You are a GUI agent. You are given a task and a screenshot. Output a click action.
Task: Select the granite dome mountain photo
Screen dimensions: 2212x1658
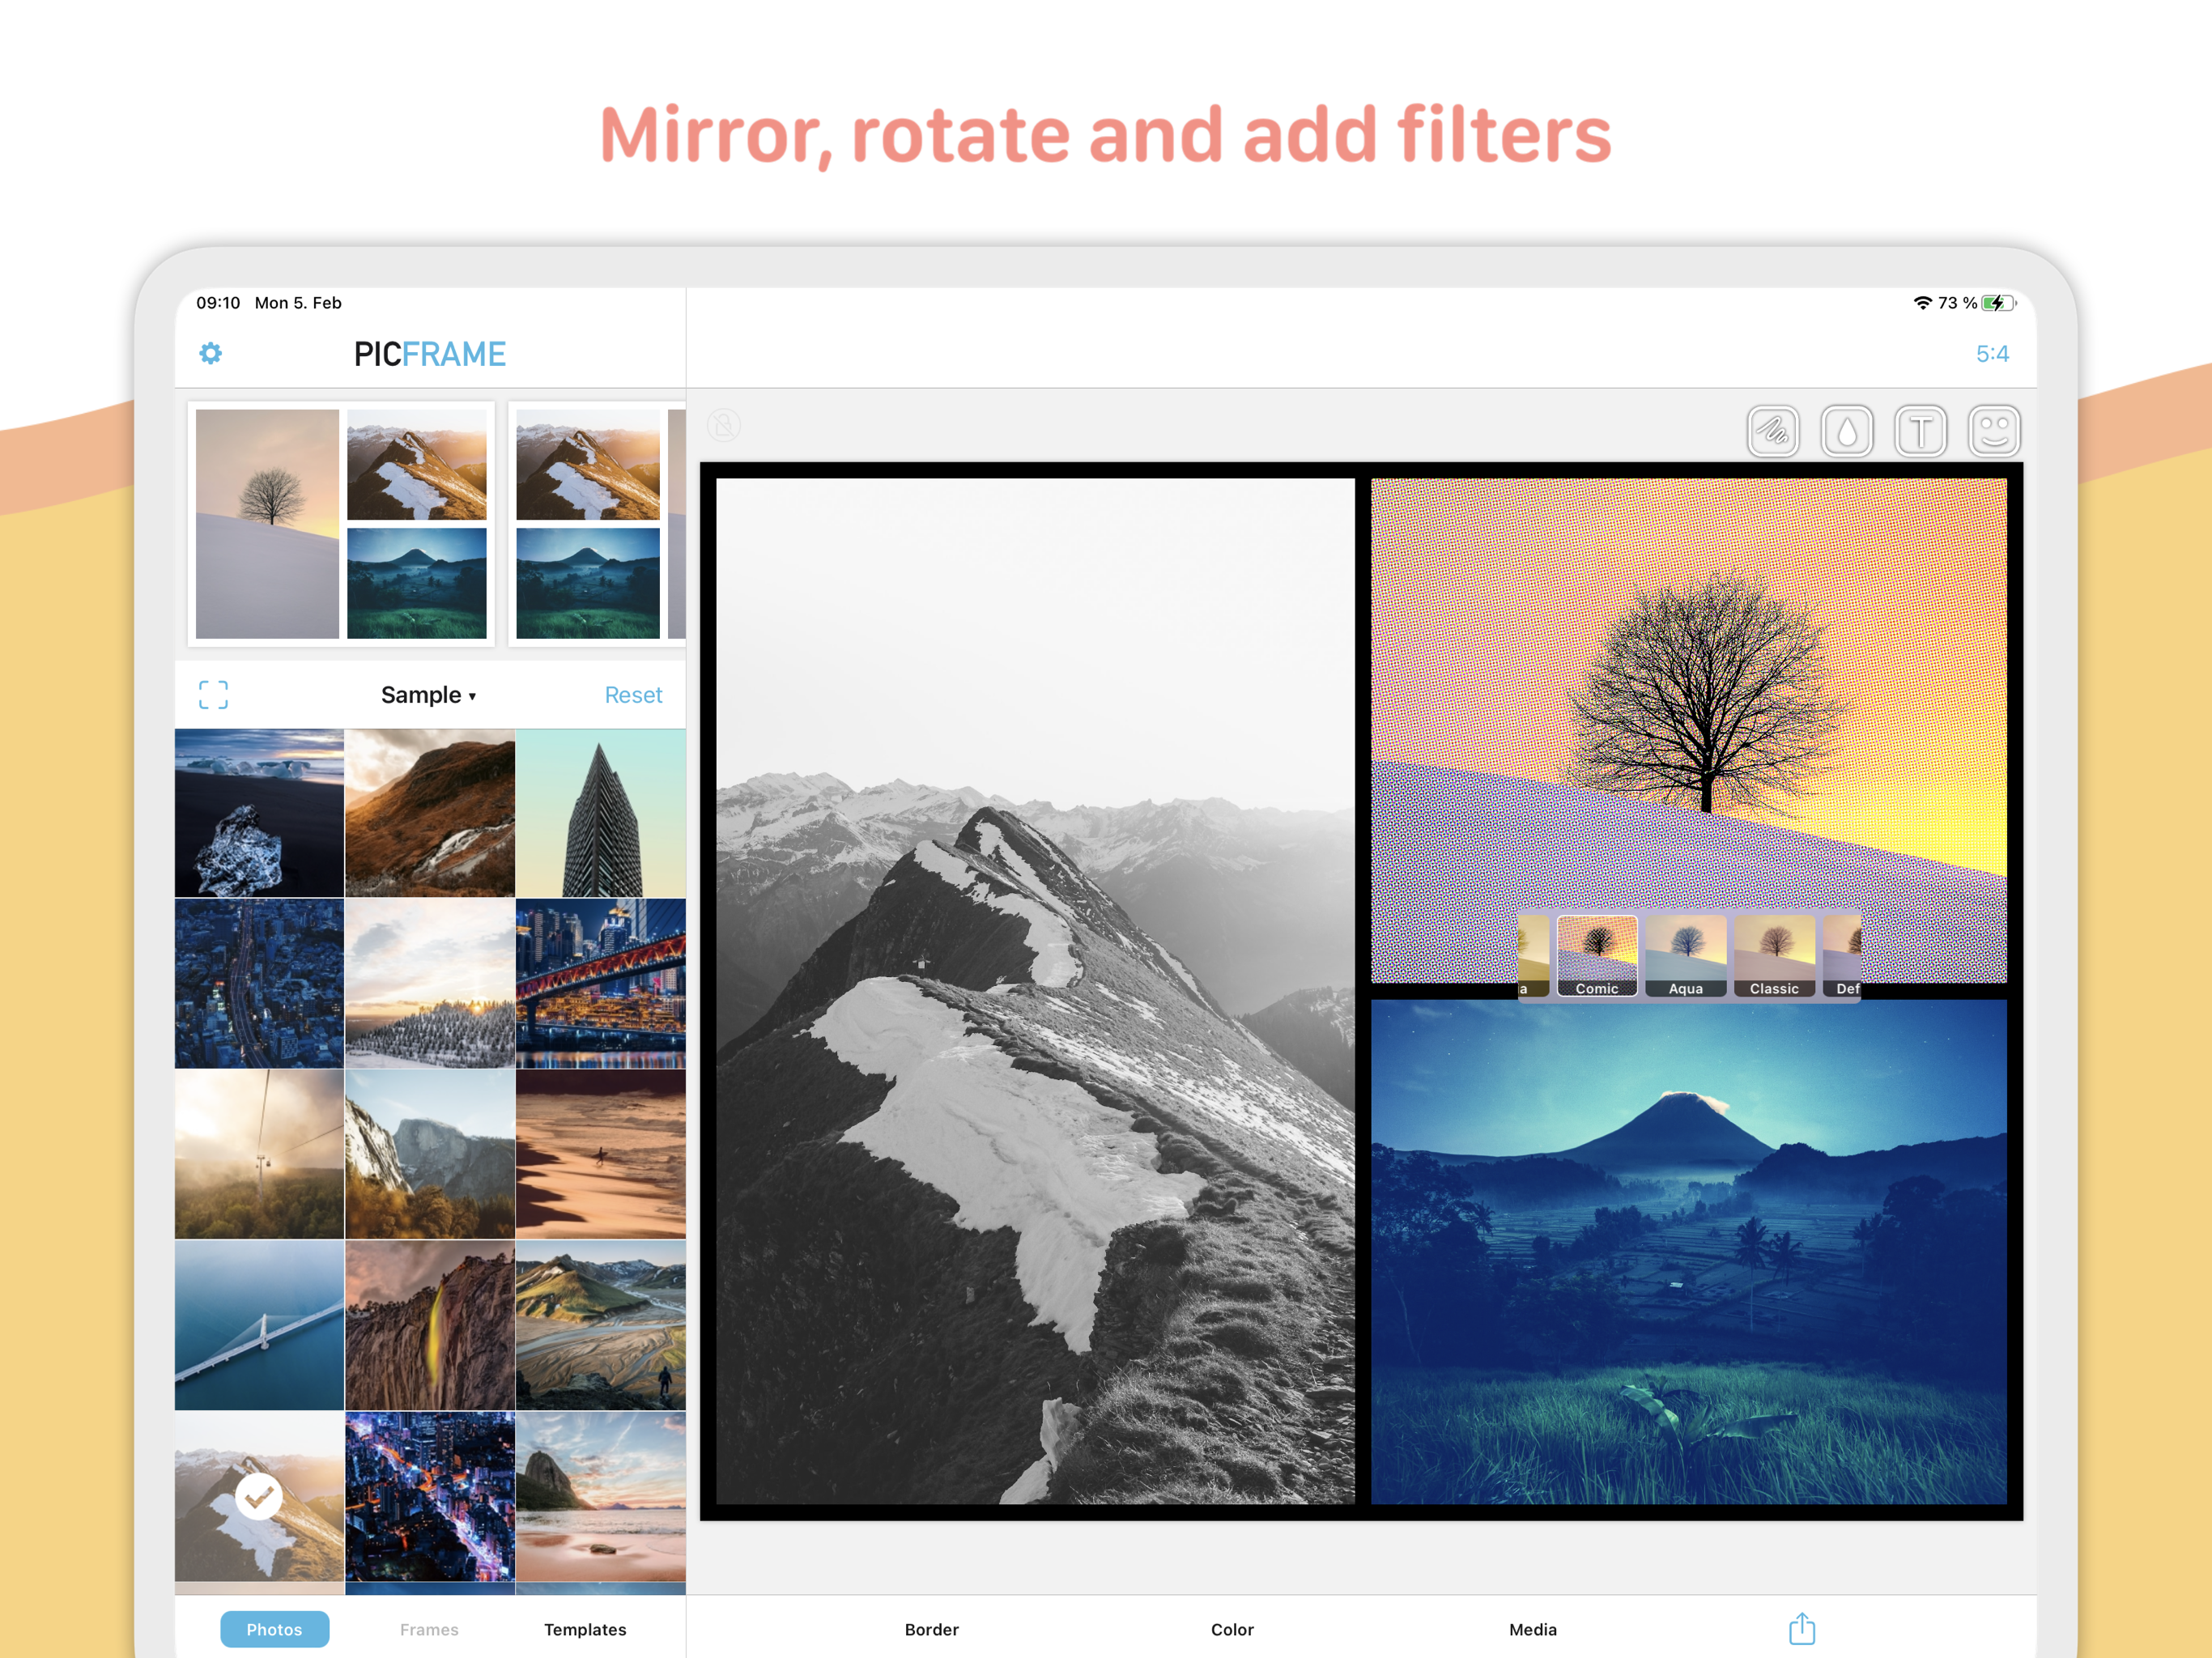pos(430,1154)
